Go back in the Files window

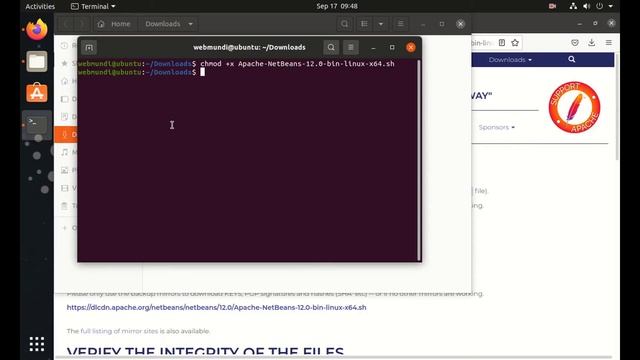[x=66, y=24]
